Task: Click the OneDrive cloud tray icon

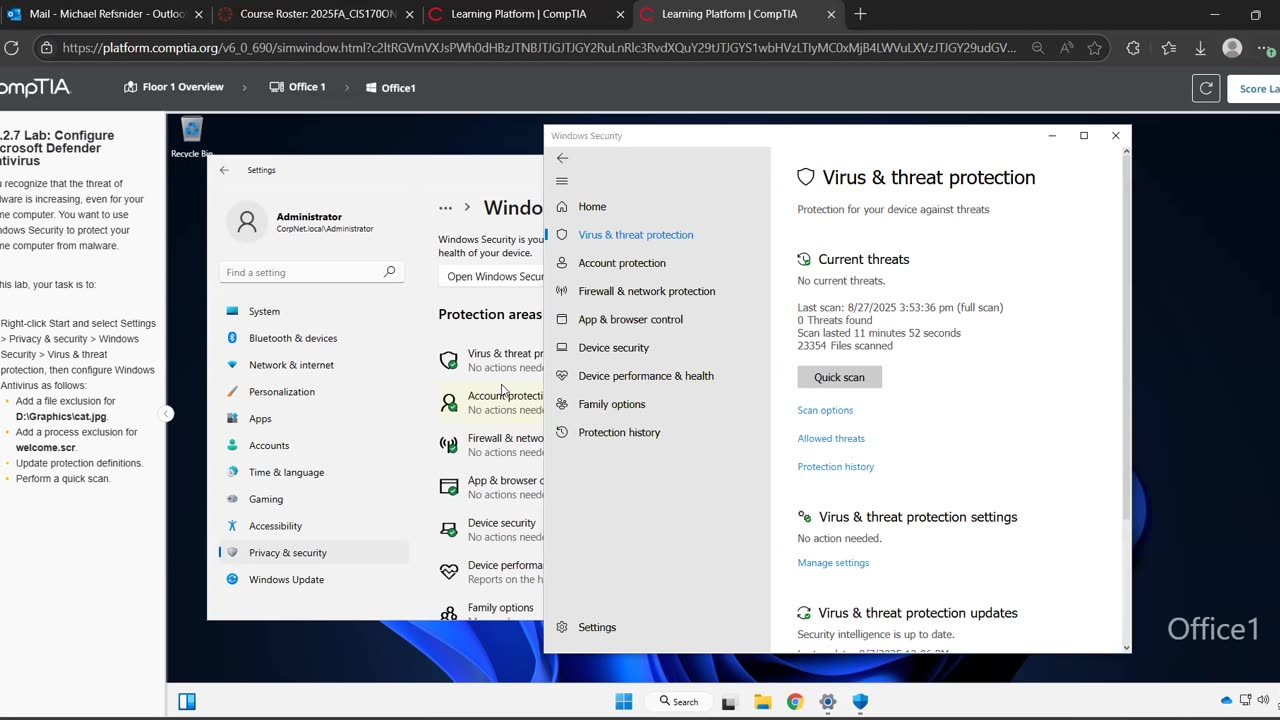Action: point(1227,700)
